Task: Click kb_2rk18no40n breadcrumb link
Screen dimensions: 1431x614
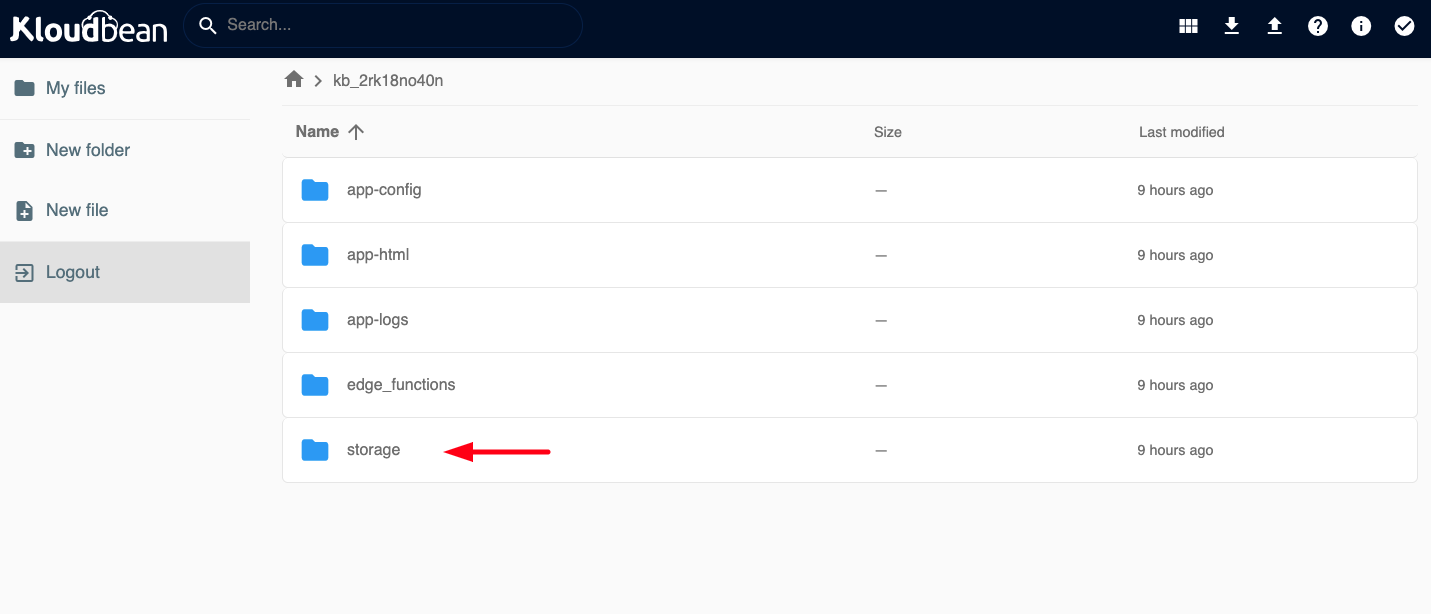Action: 388,81
